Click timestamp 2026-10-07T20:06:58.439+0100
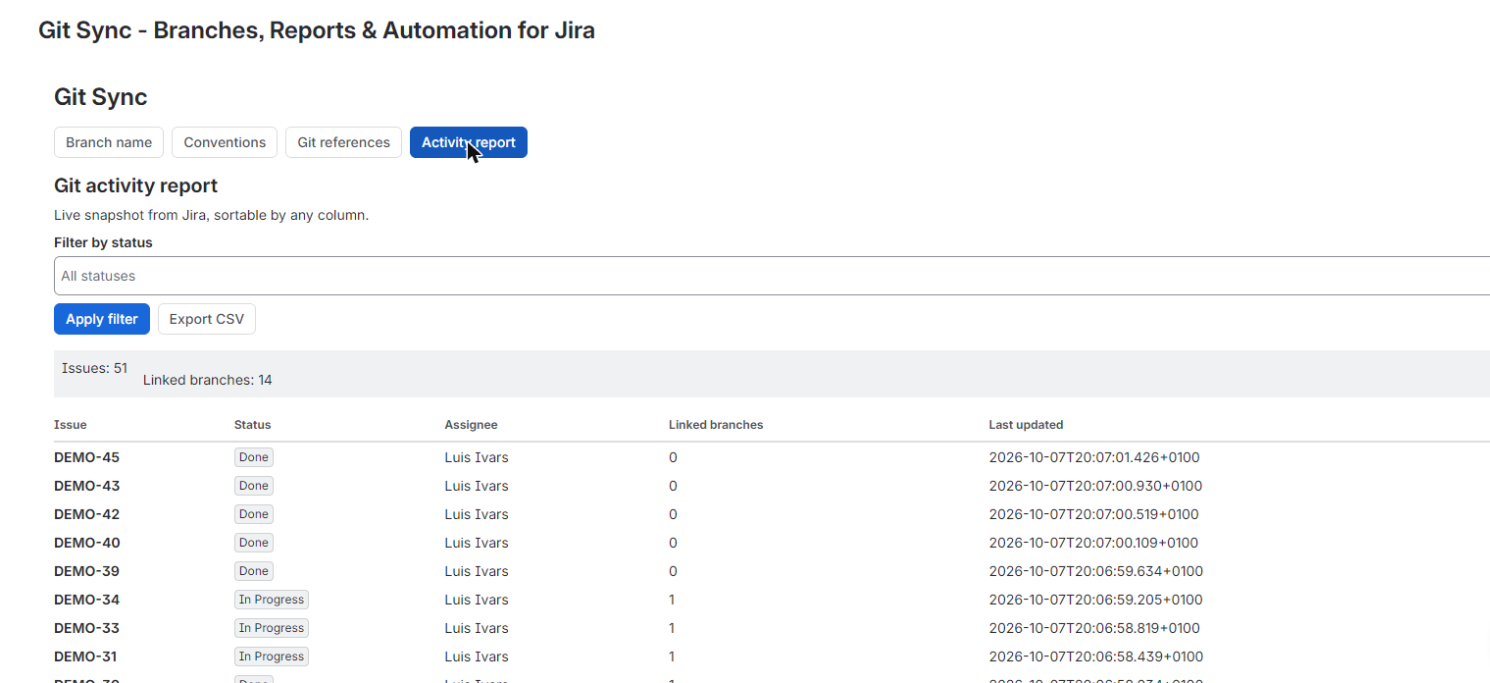Image resolution: width=1490 pixels, height=683 pixels. click(x=1096, y=657)
